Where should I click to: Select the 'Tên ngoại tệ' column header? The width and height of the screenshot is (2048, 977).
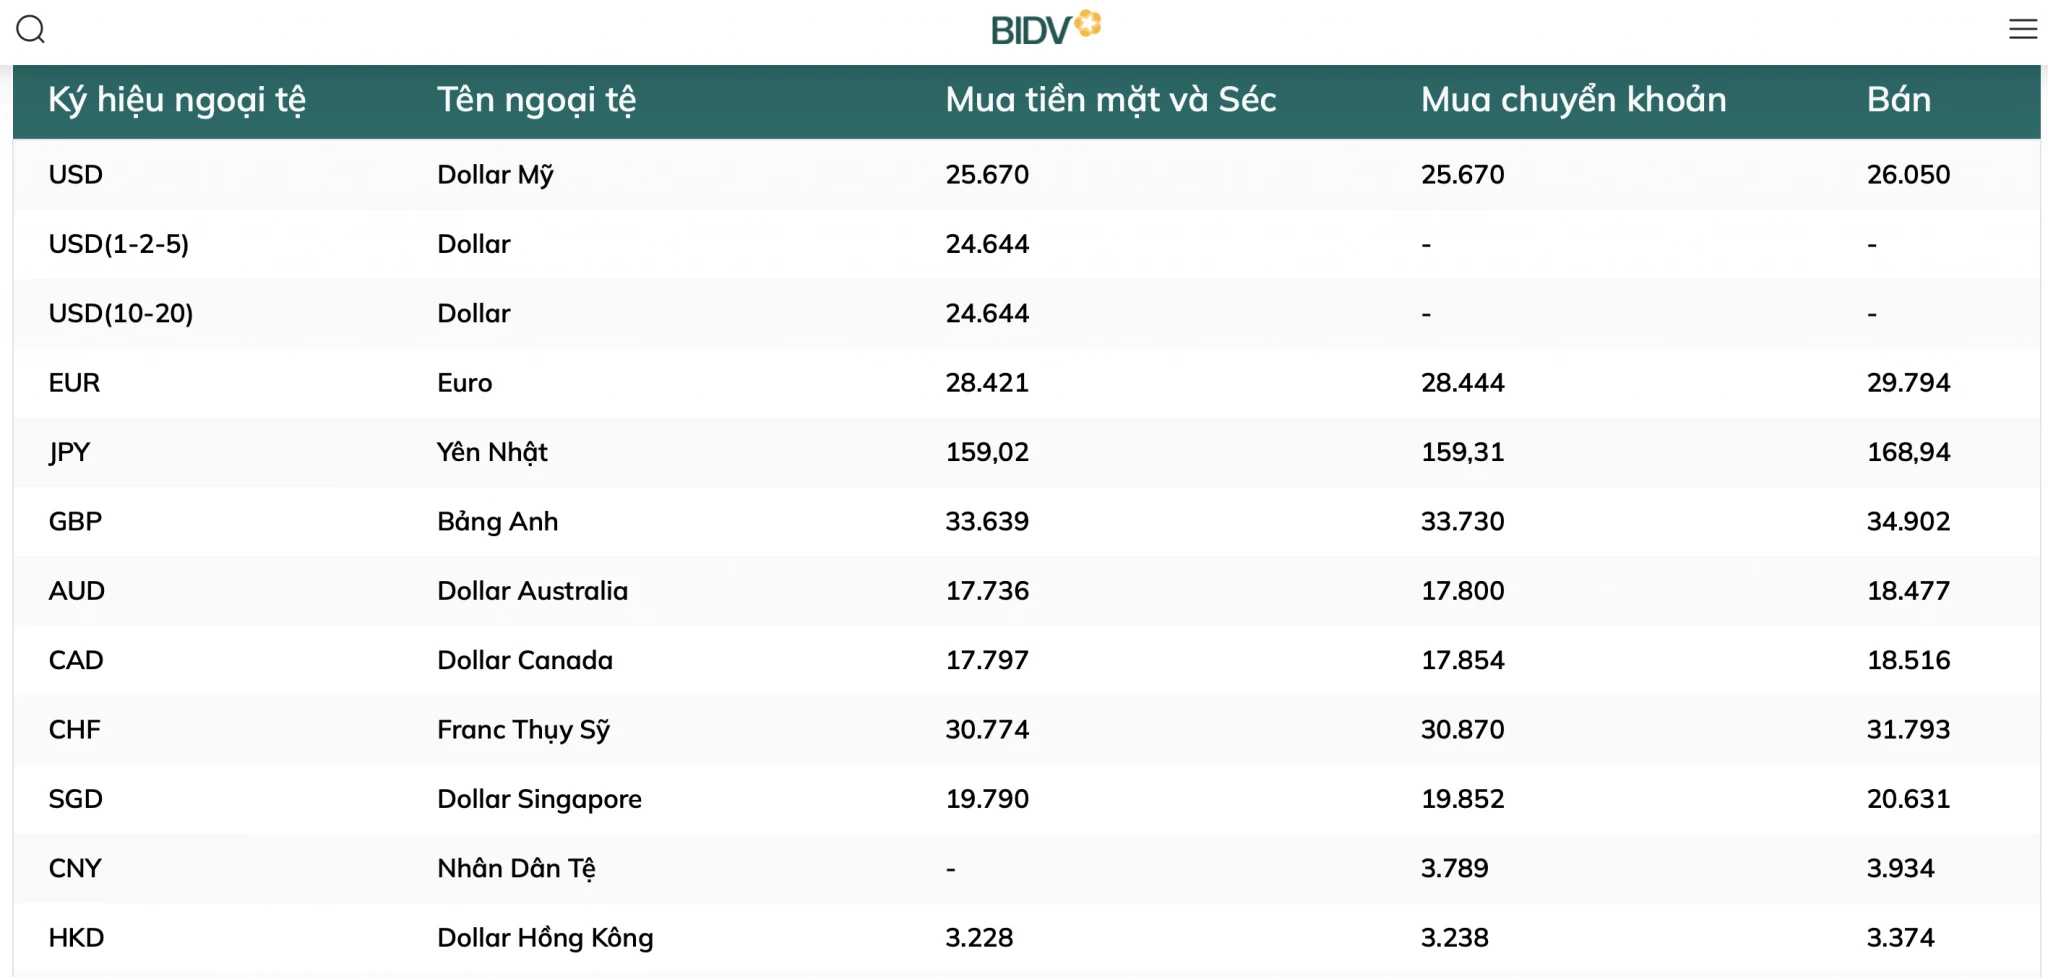pos(536,100)
